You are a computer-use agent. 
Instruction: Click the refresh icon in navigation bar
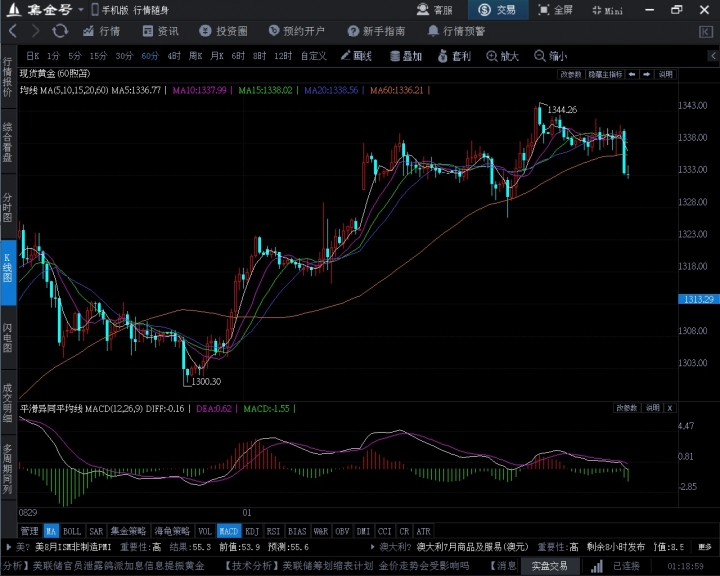click(60, 31)
